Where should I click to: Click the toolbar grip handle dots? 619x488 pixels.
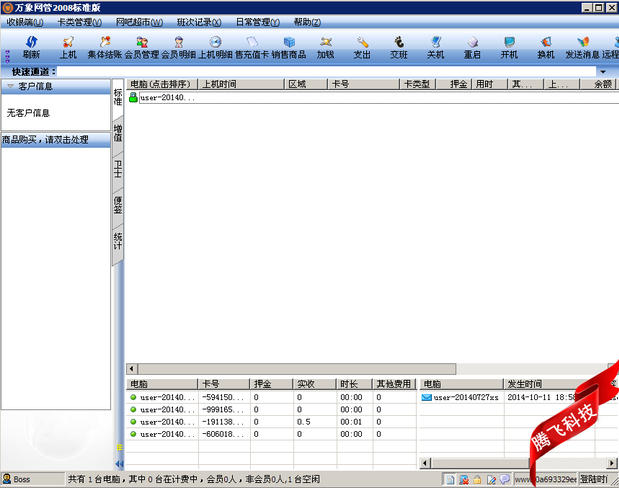coord(7,56)
